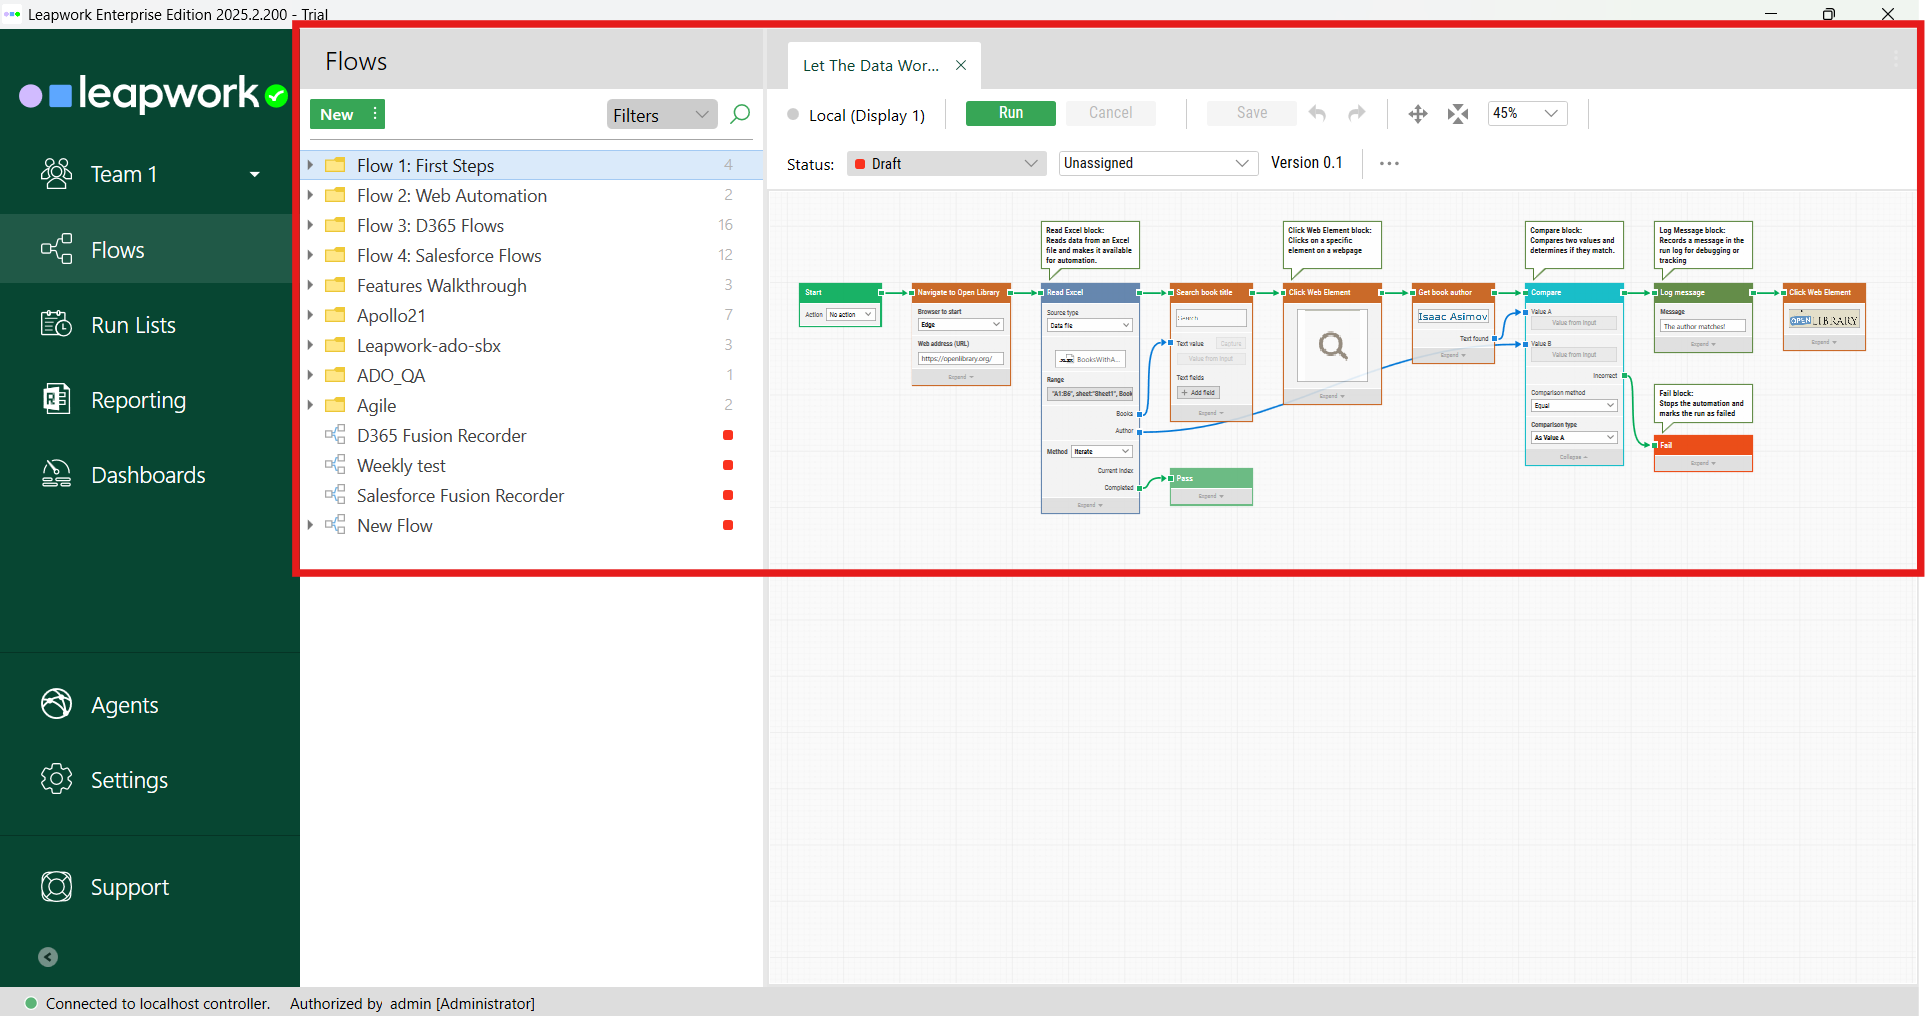The height and width of the screenshot is (1016, 1925).
Task: Open Source type dropdown in Read Excel
Action: (x=1089, y=325)
